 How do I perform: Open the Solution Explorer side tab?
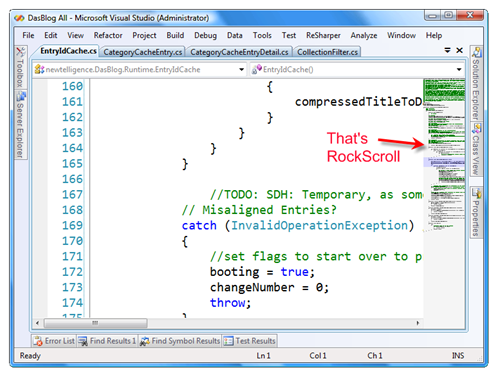(x=476, y=84)
